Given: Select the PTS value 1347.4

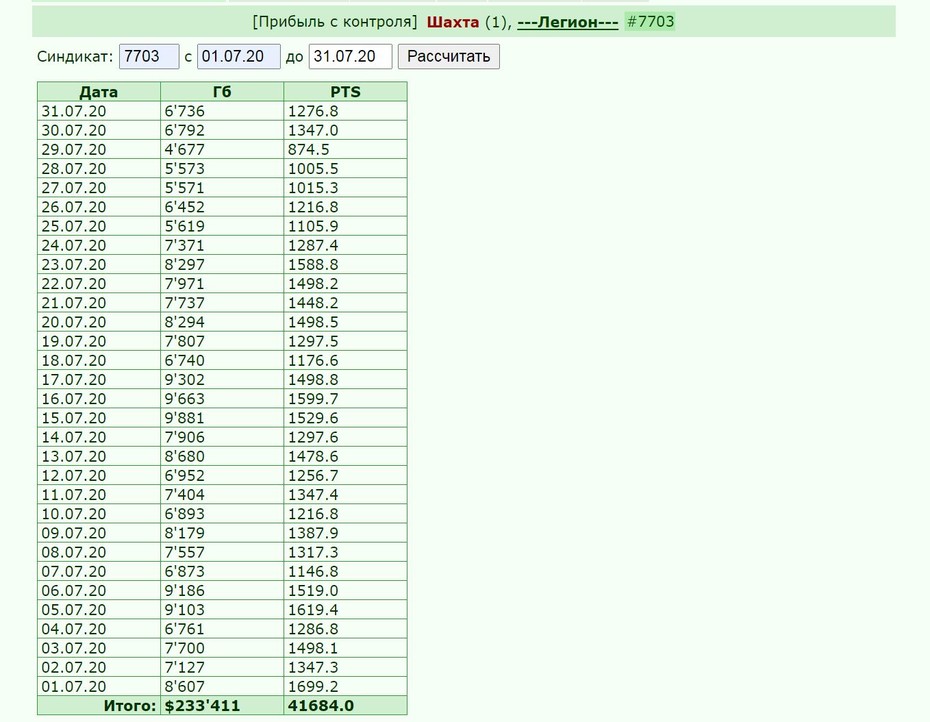Looking at the screenshot, I should click(313, 495).
